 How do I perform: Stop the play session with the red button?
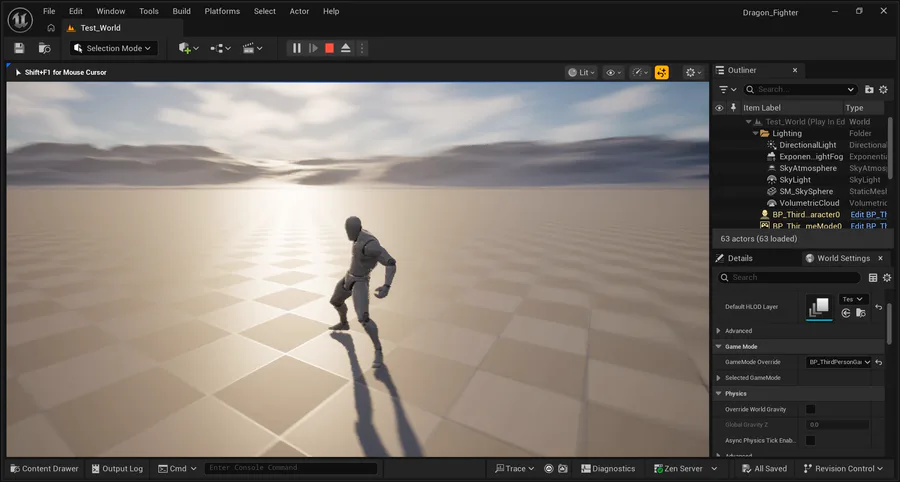(x=329, y=48)
